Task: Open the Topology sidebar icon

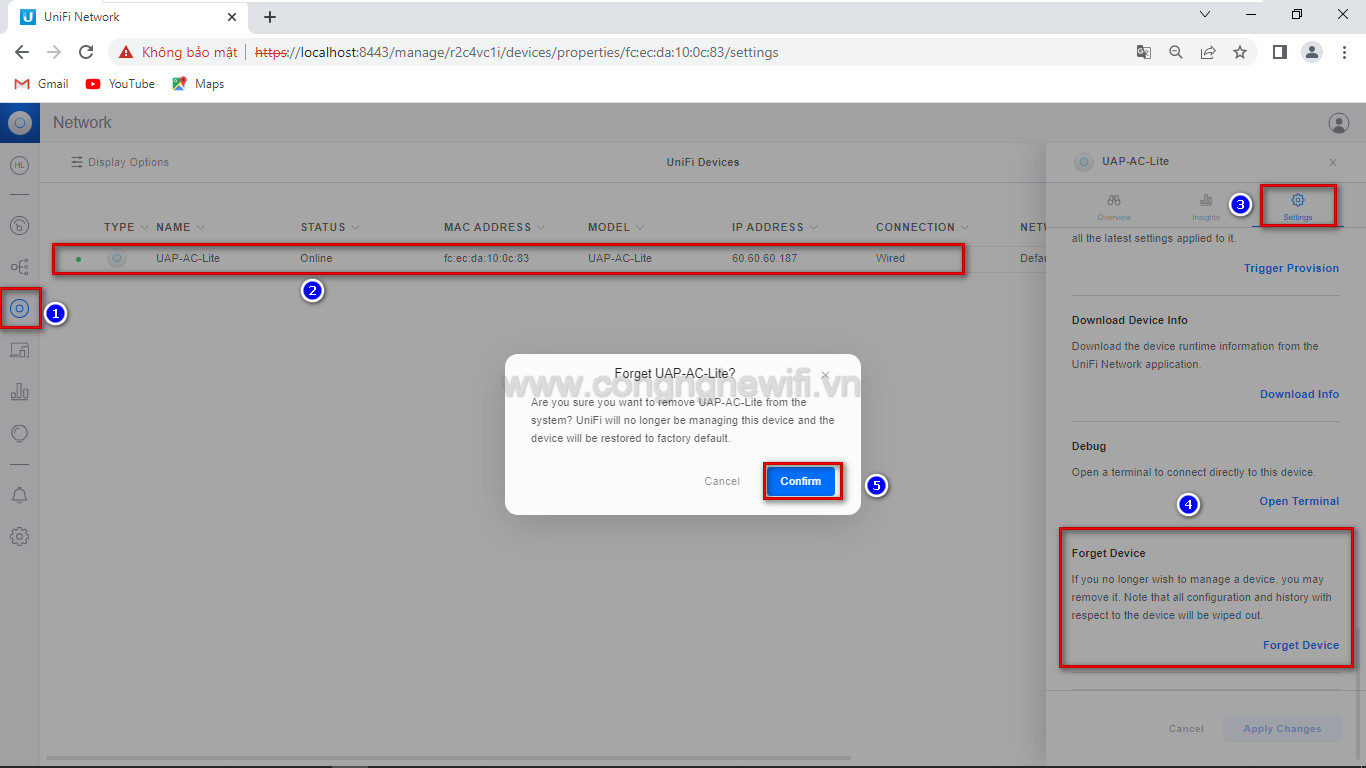Action: pos(19,267)
